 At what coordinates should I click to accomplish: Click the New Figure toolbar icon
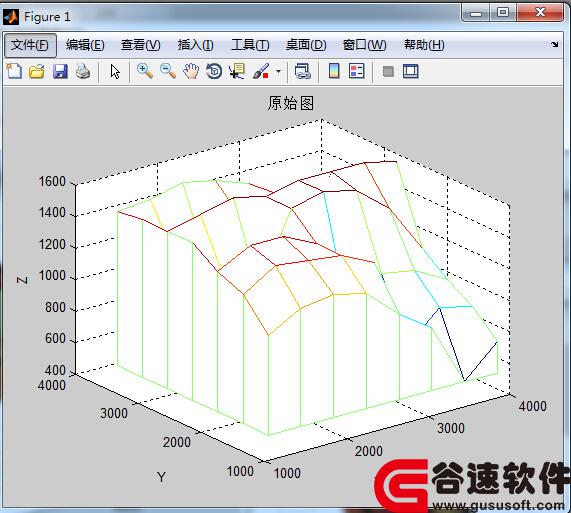(x=14, y=71)
